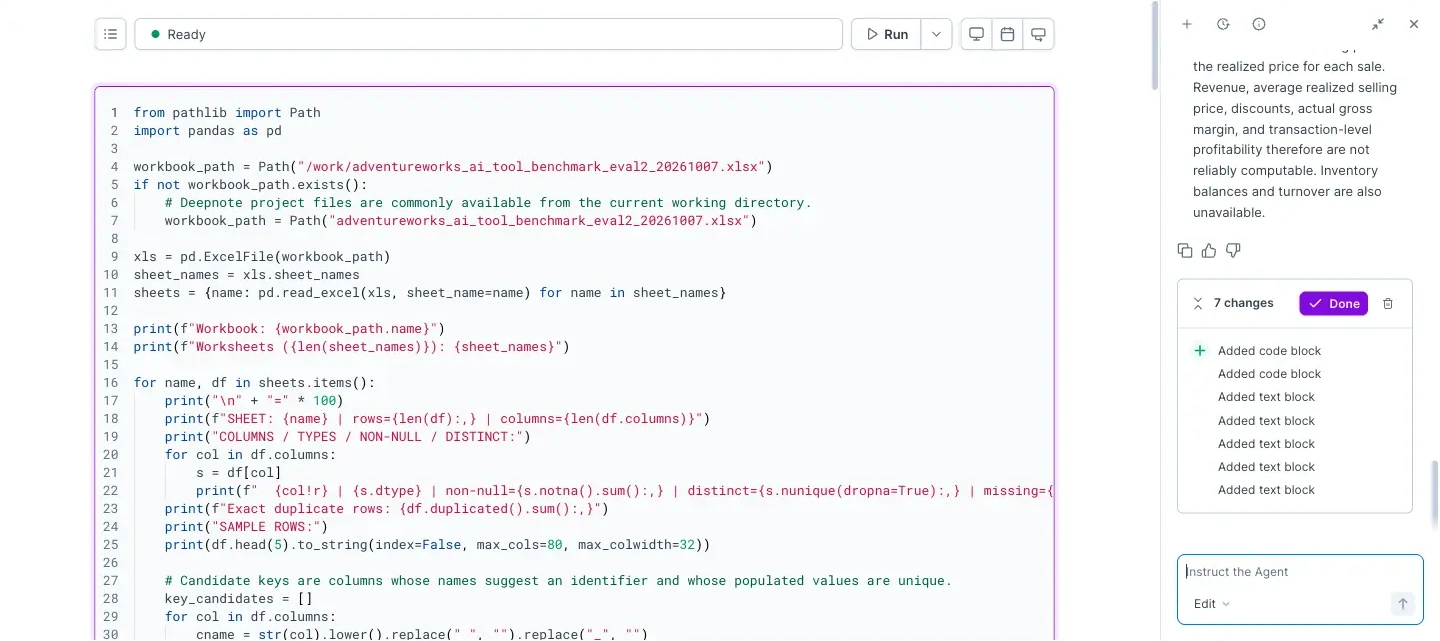Open the schedule calendar icon
Screen dimensions: 1440x641
pyautogui.click(x=1008, y=34)
